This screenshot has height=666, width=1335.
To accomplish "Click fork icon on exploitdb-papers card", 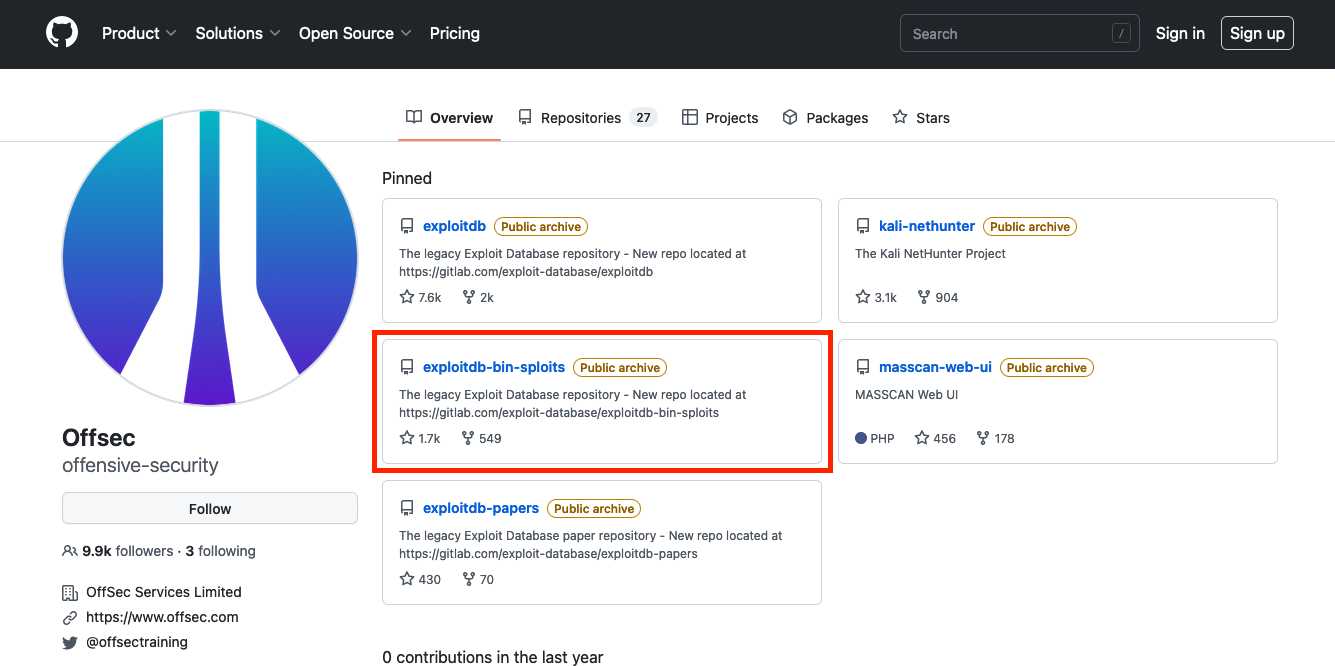I will (468, 579).
